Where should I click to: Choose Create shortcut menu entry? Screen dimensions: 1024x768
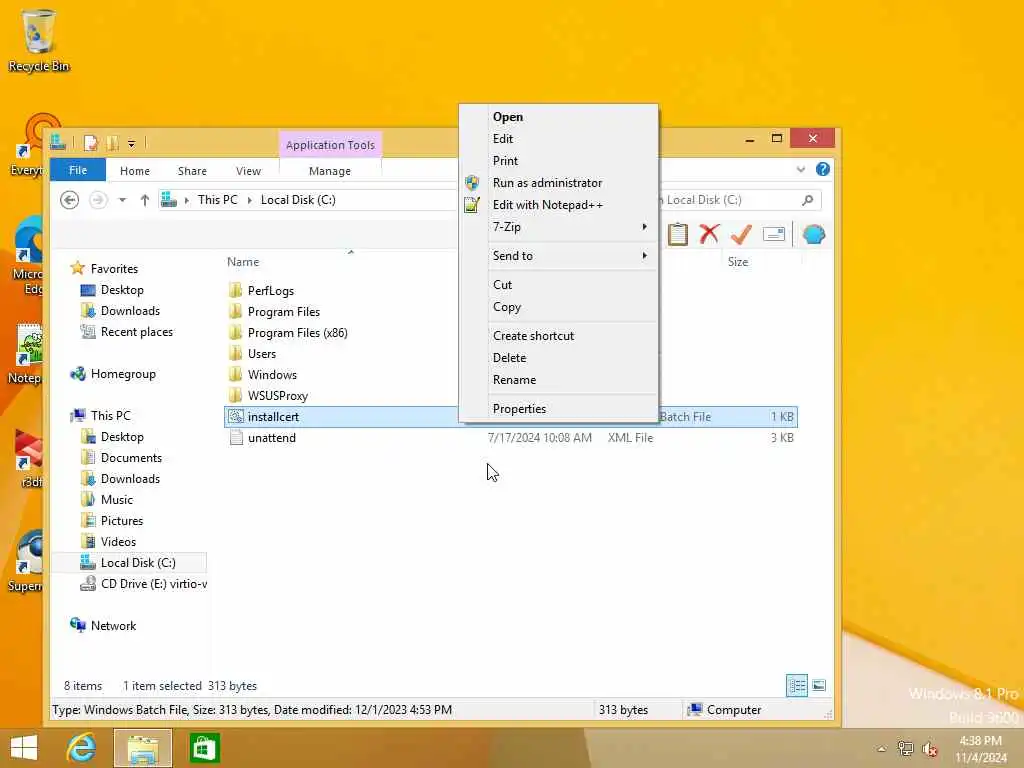[x=558, y=336]
